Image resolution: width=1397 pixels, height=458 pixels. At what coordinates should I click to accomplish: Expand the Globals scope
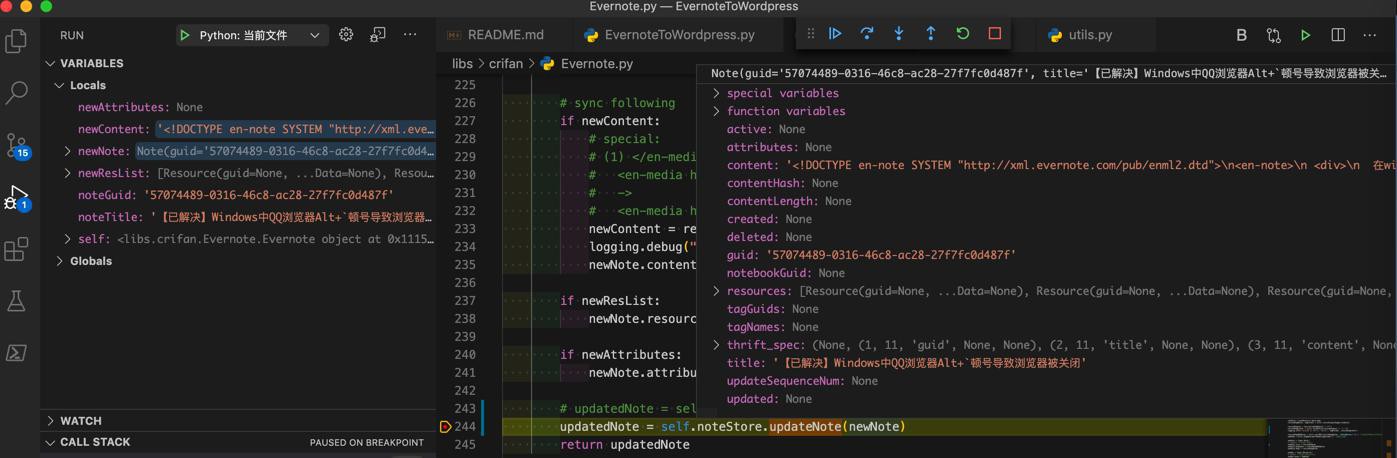click(60, 261)
